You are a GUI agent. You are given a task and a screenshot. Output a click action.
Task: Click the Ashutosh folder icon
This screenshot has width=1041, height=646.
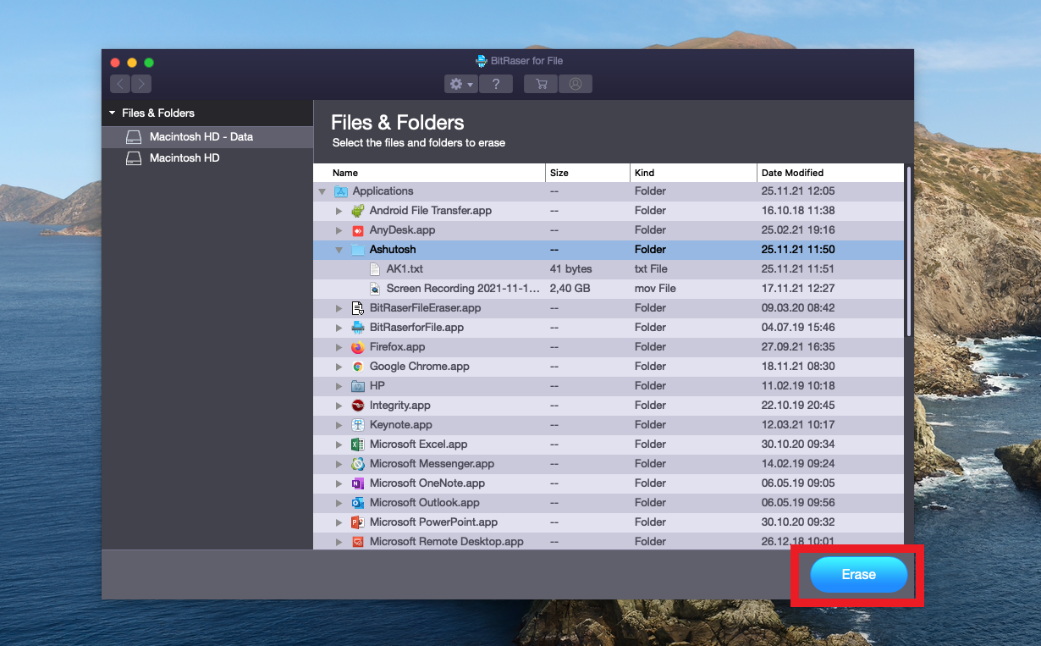tap(358, 250)
